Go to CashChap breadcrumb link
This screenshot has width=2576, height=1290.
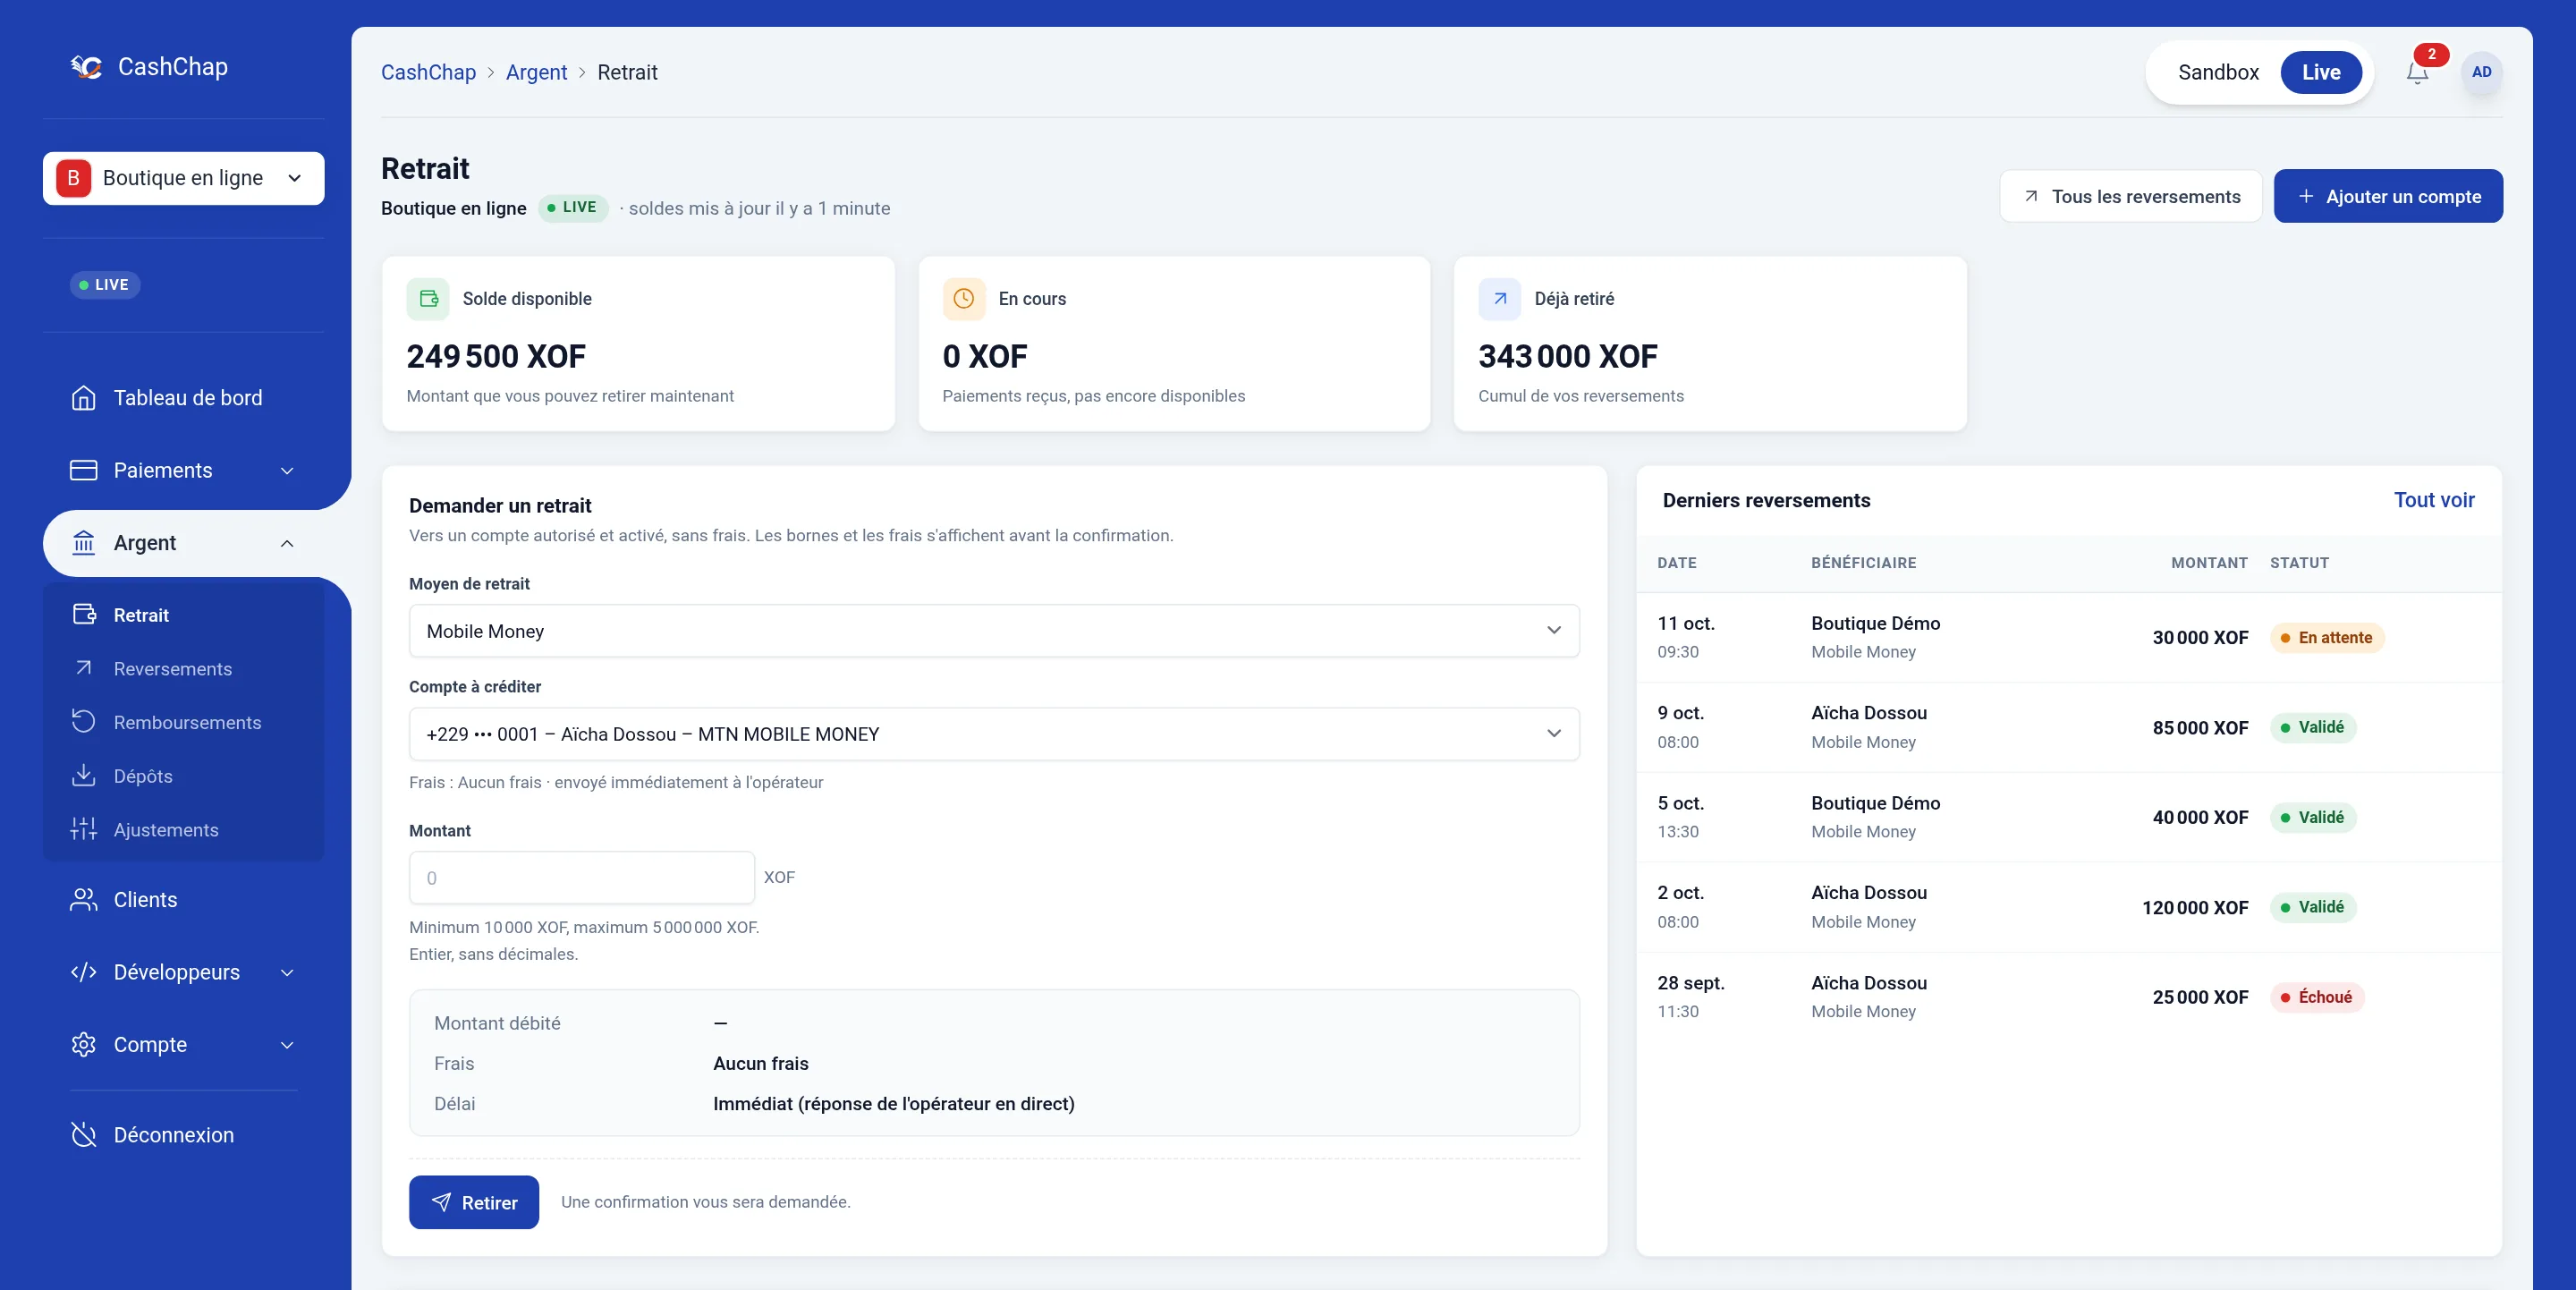tap(428, 72)
